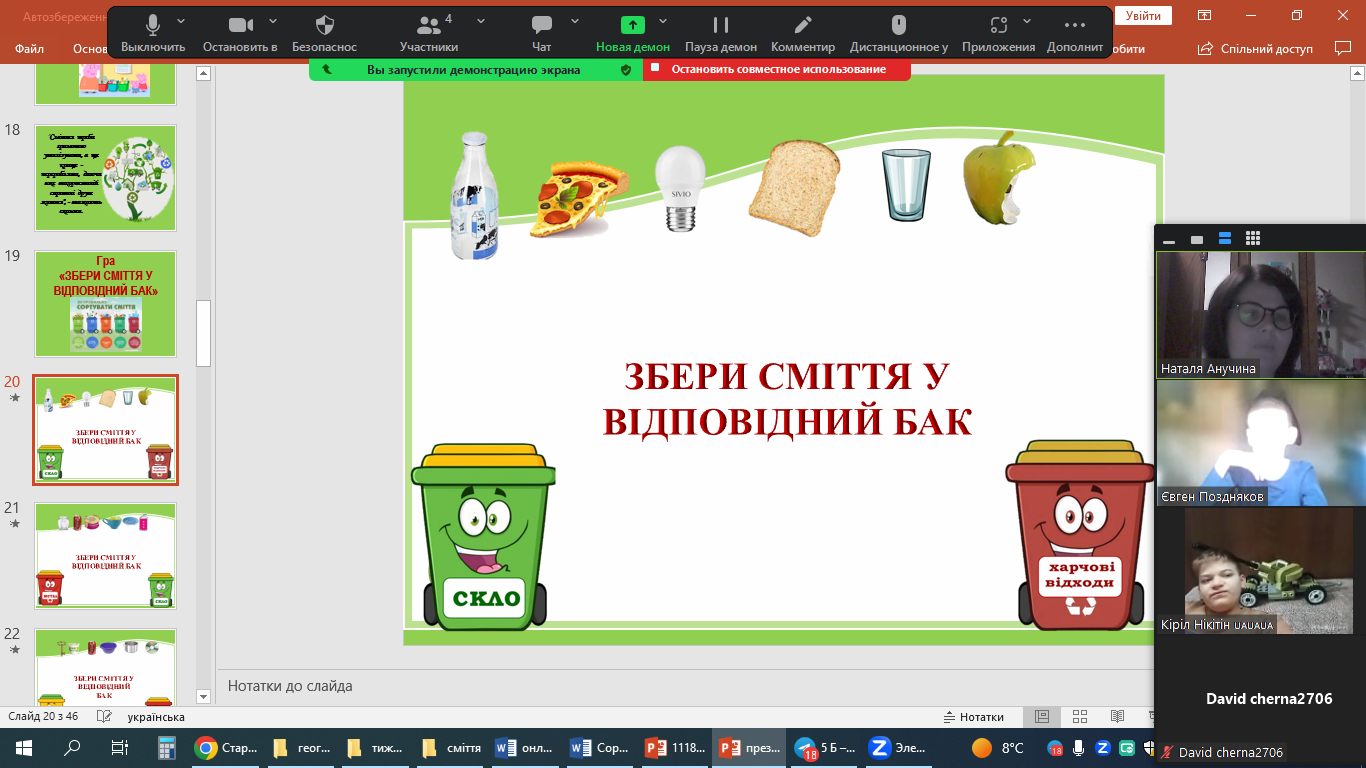Select slide 19 thumbnail with Гра title
This screenshot has width=1366, height=768.
(106, 303)
